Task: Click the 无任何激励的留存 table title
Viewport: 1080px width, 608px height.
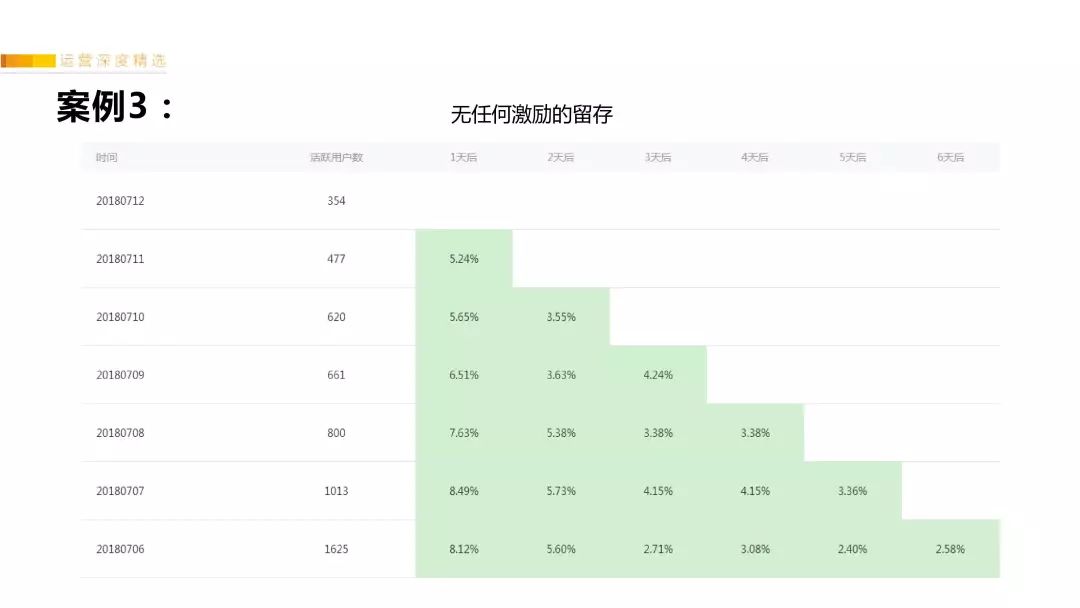Action: (x=531, y=115)
